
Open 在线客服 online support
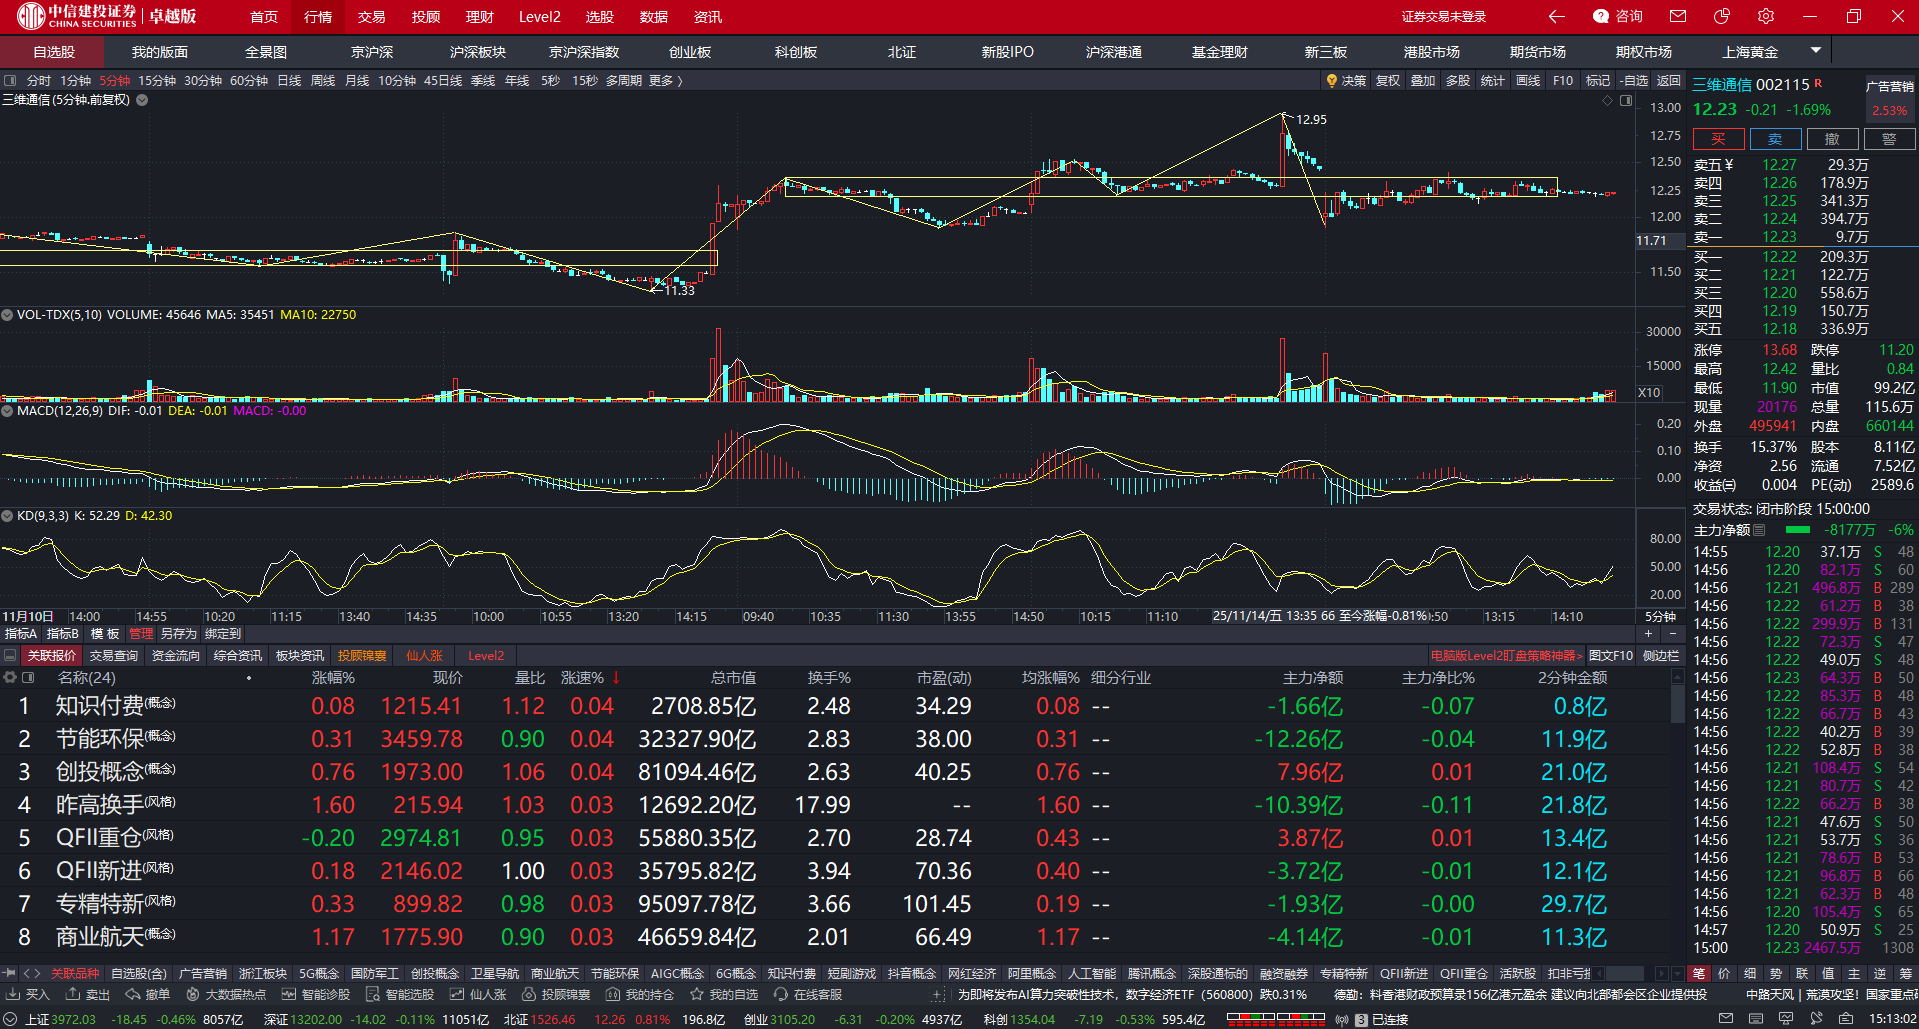click(x=808, y=995)
